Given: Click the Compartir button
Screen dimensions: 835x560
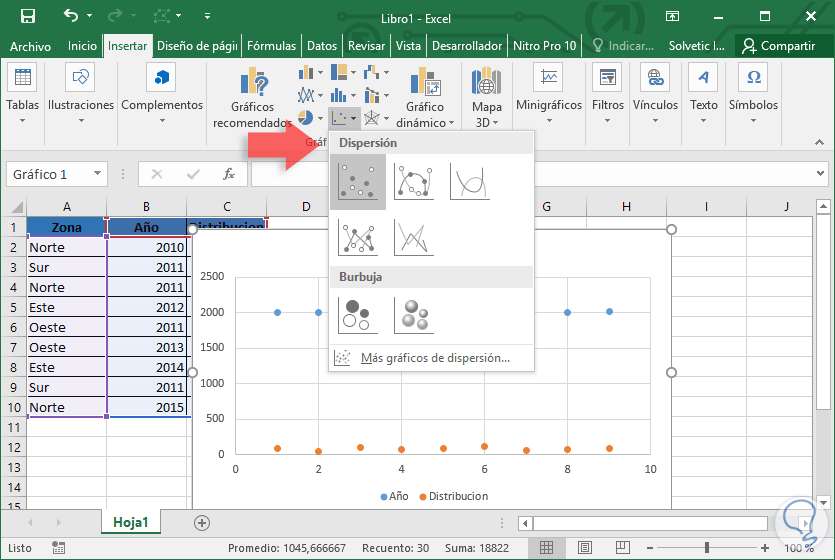Looking at the screenshot, I should [777, 46].
